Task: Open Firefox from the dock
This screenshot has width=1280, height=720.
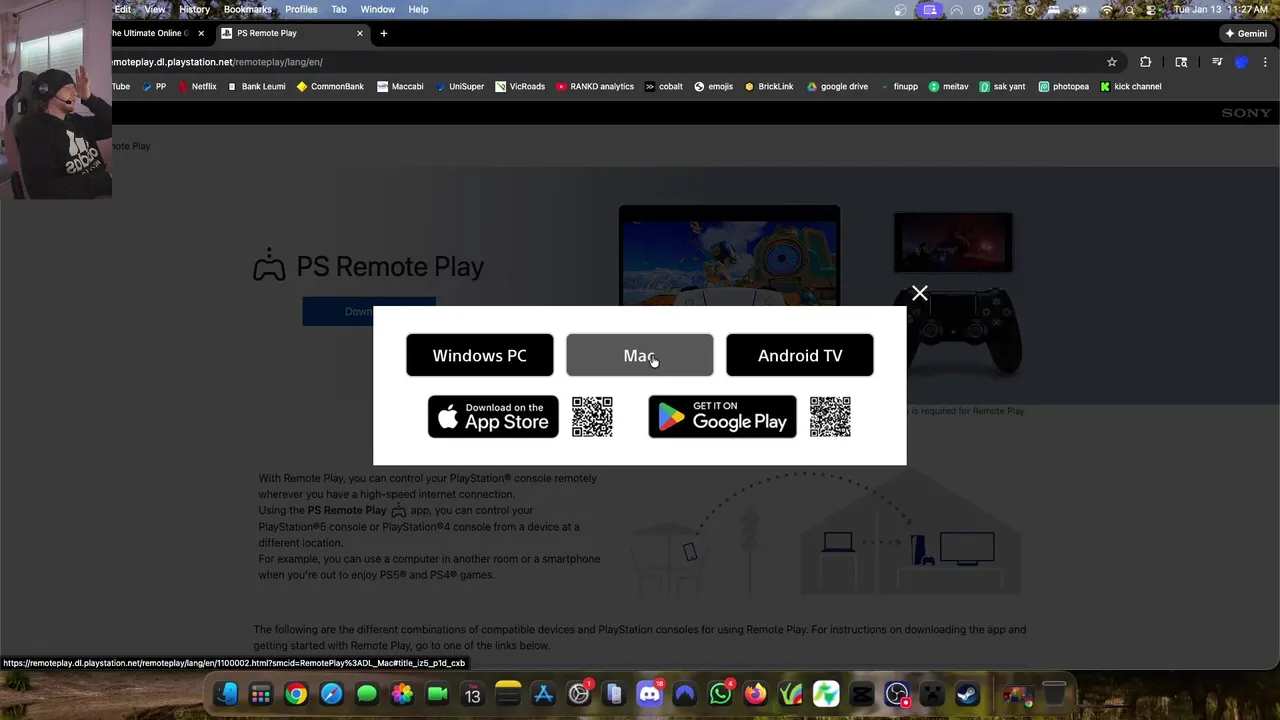Action: (755, 694)
